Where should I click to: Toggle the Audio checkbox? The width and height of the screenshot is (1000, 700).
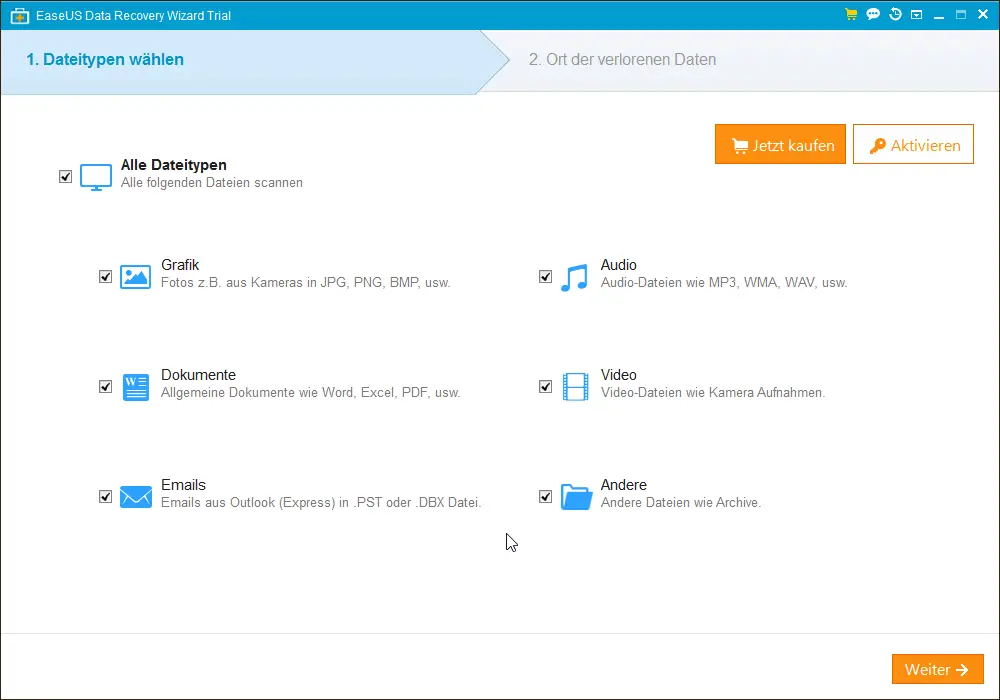click(545, 277)
